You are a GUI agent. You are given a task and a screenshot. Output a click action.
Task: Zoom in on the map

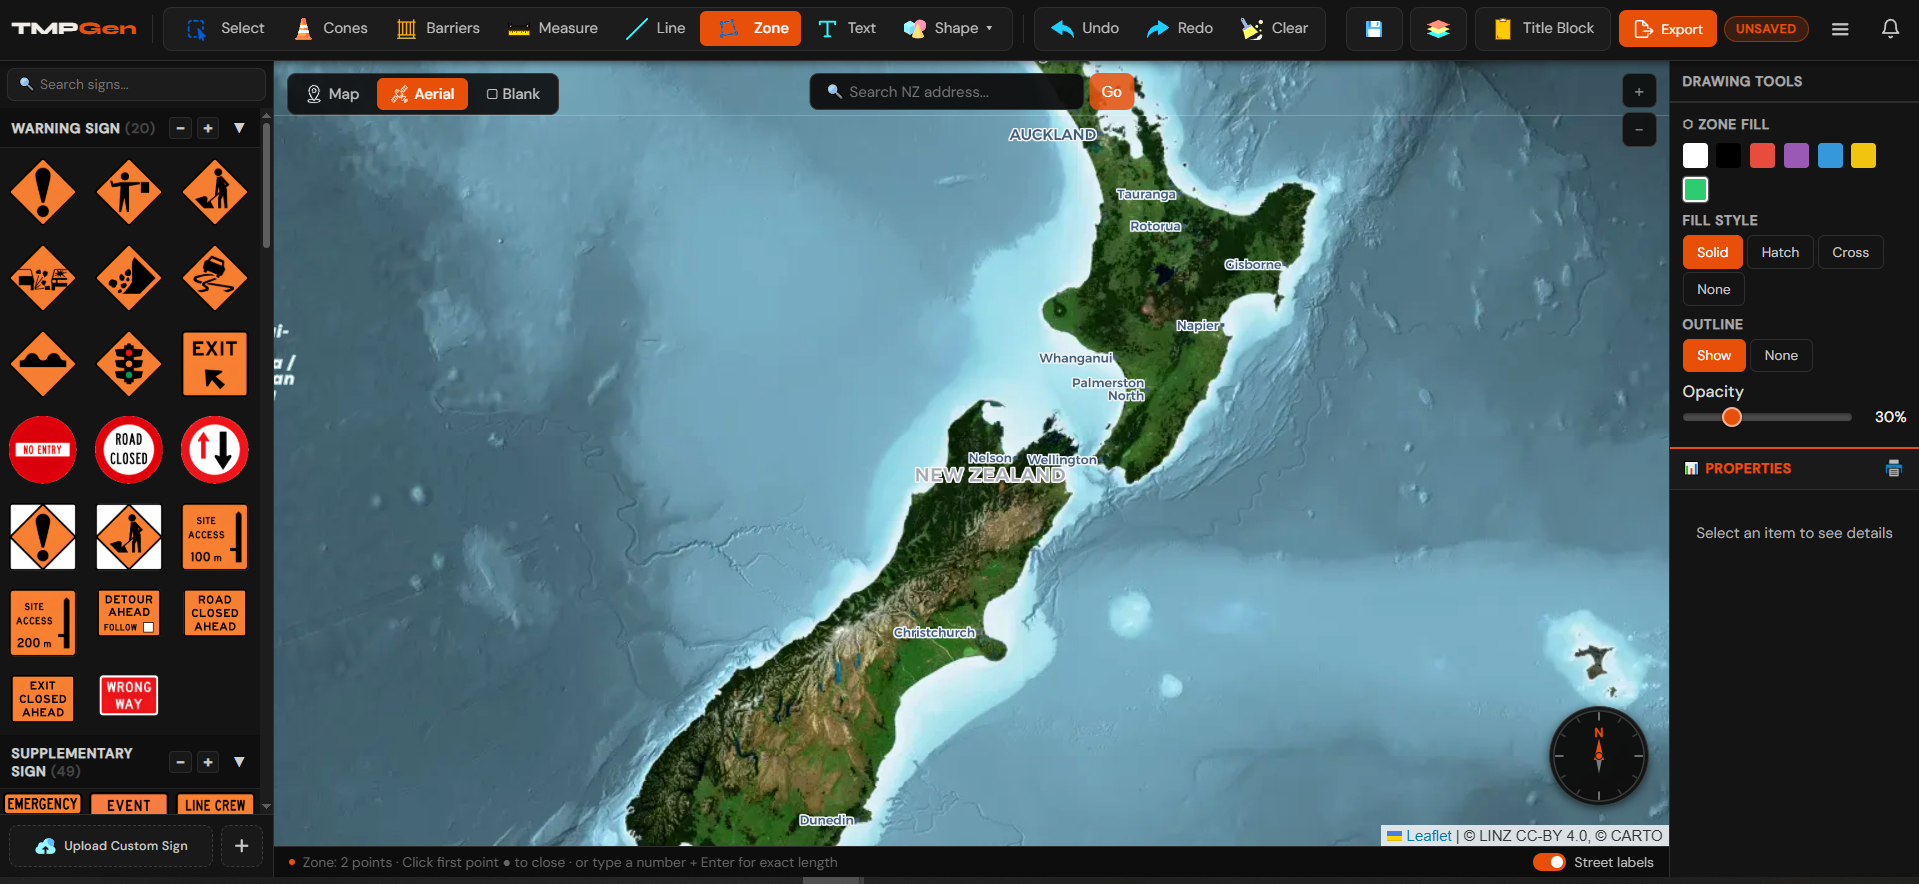1639,92
